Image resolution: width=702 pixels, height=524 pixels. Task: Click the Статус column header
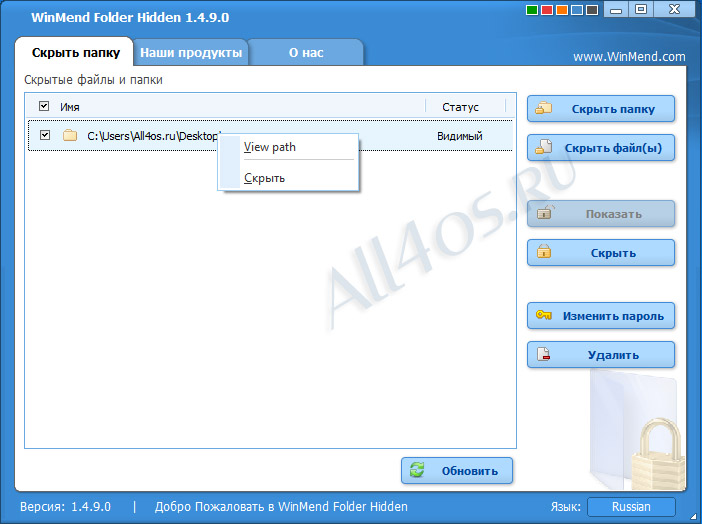click(460, 107)
